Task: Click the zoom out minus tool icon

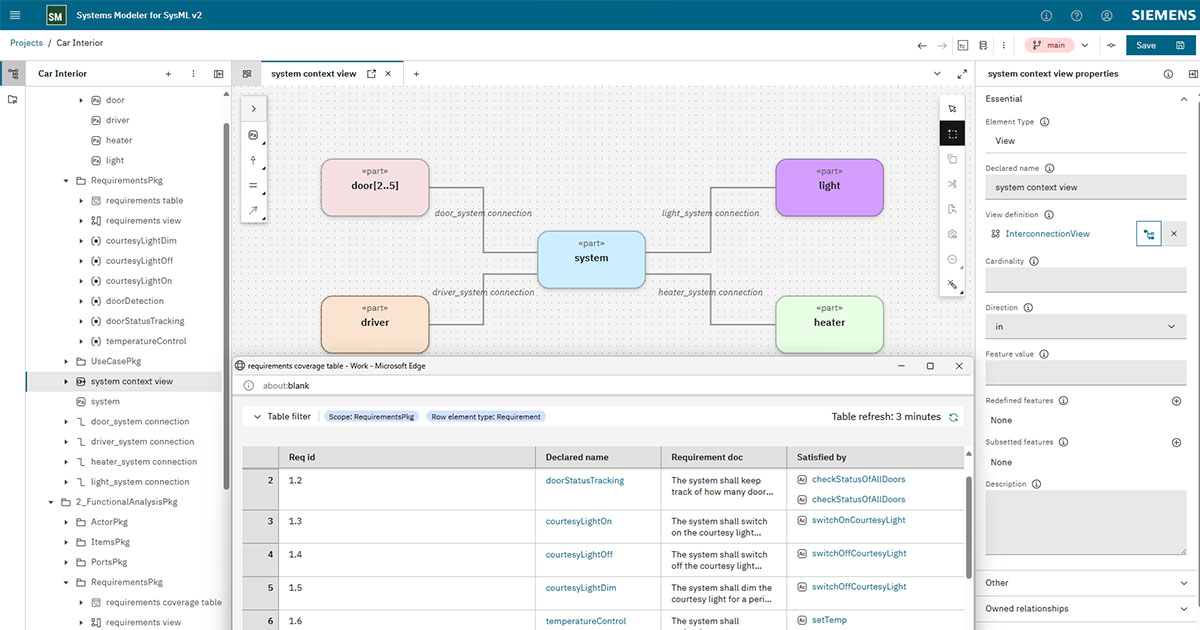Action: pyautogui.click(x=953, y=259)
